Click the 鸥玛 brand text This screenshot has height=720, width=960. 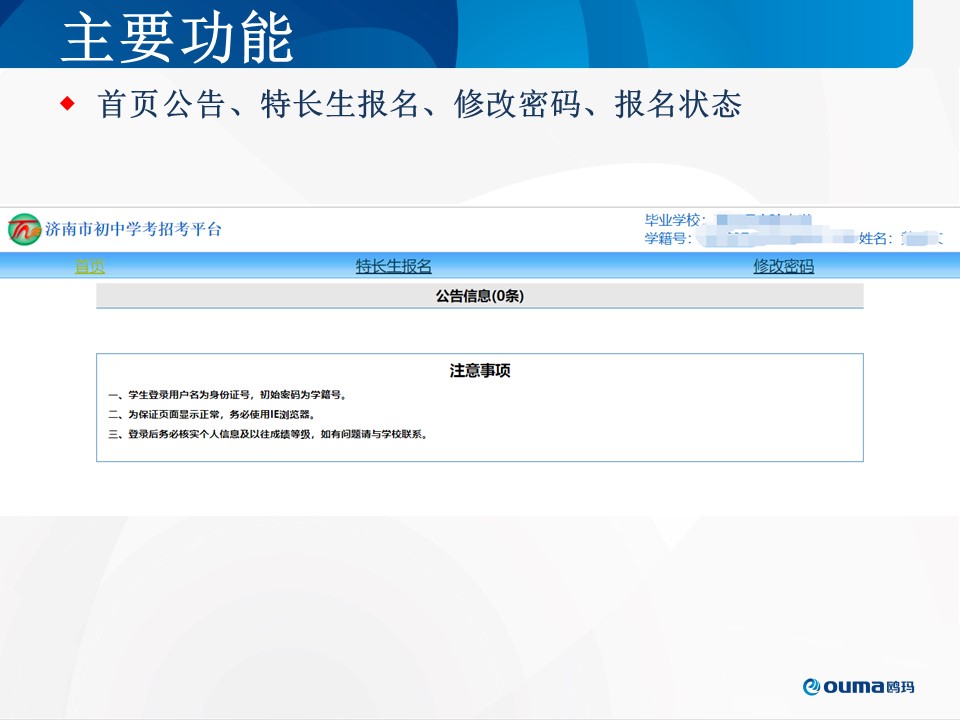pyautogui.click(x=900, y=686)
